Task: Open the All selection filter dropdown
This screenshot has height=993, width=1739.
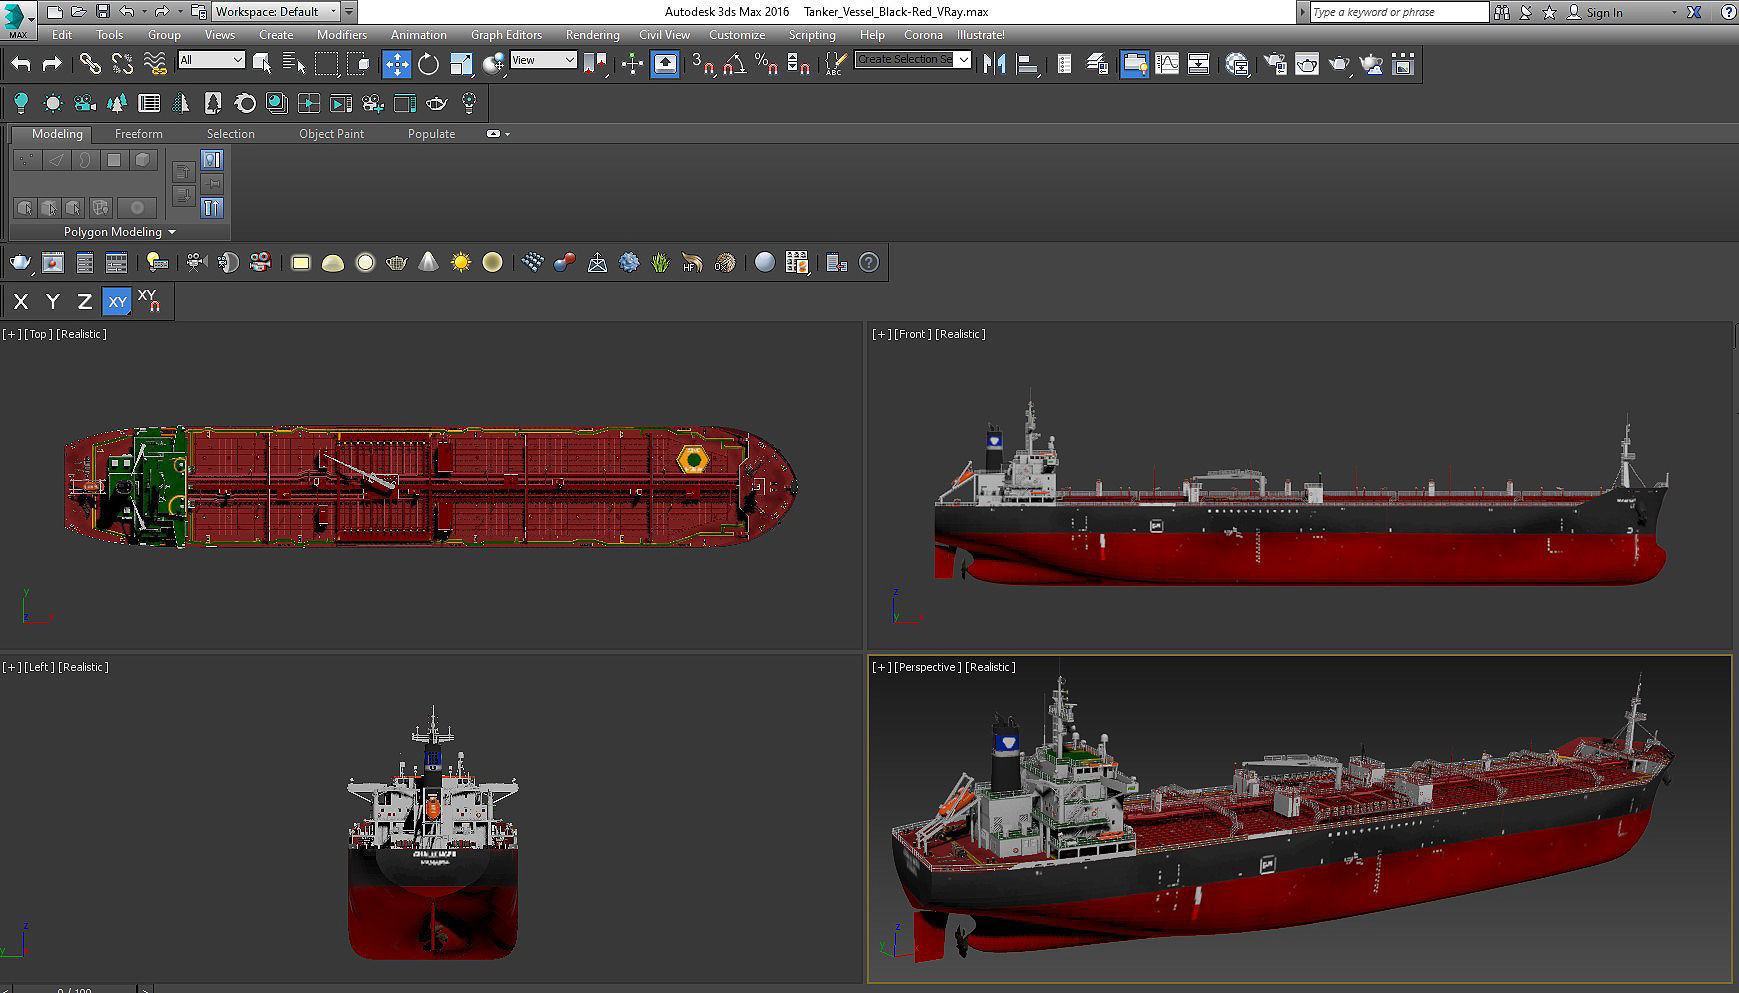Action: click(211, 60)
